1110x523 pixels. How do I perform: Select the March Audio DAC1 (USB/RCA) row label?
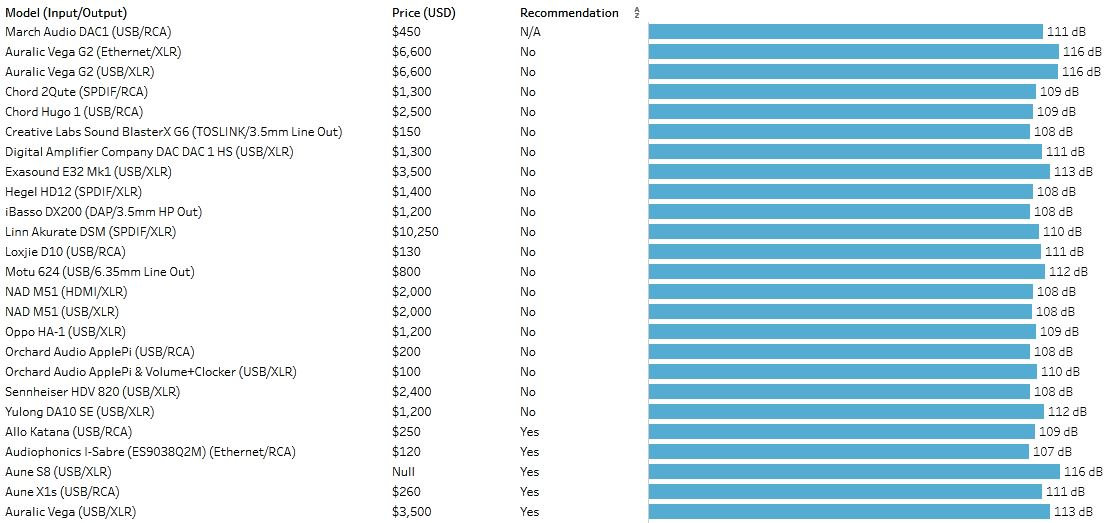pos(74,32)
